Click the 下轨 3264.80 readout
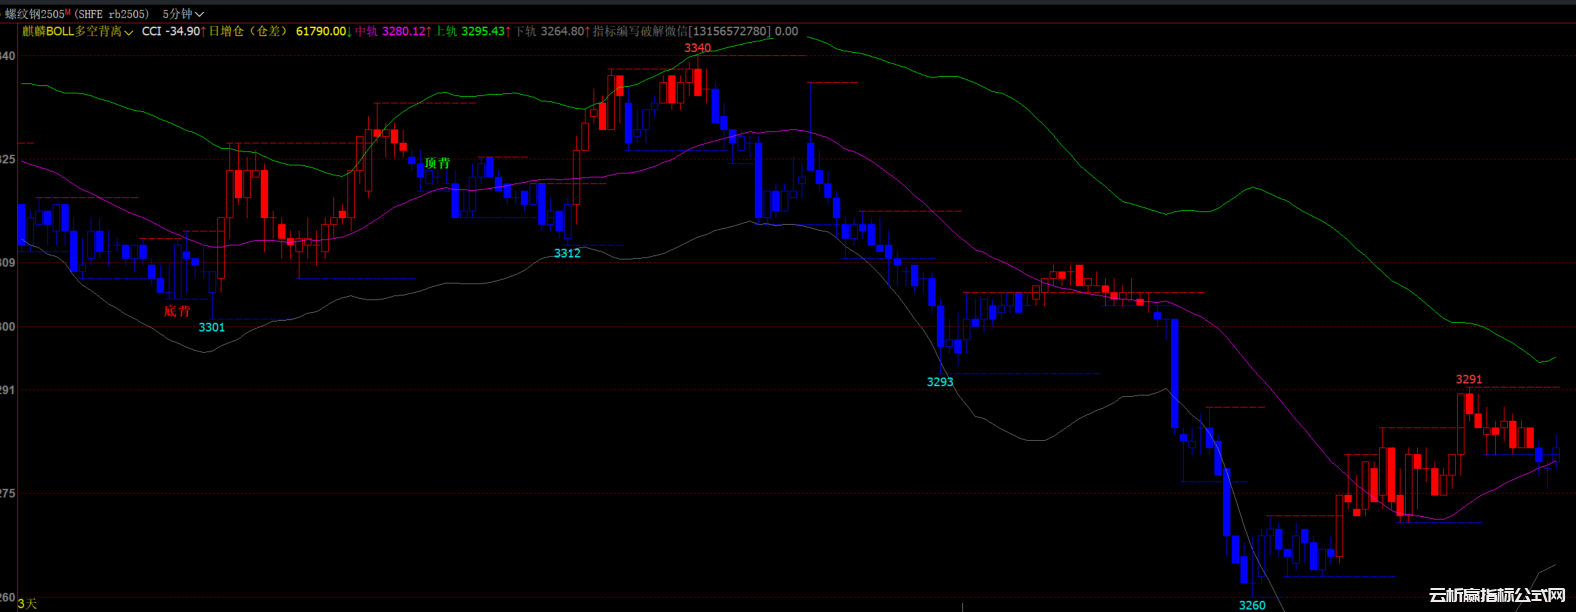The width and height of the screenshot is (1576, 612). point(548,31)
